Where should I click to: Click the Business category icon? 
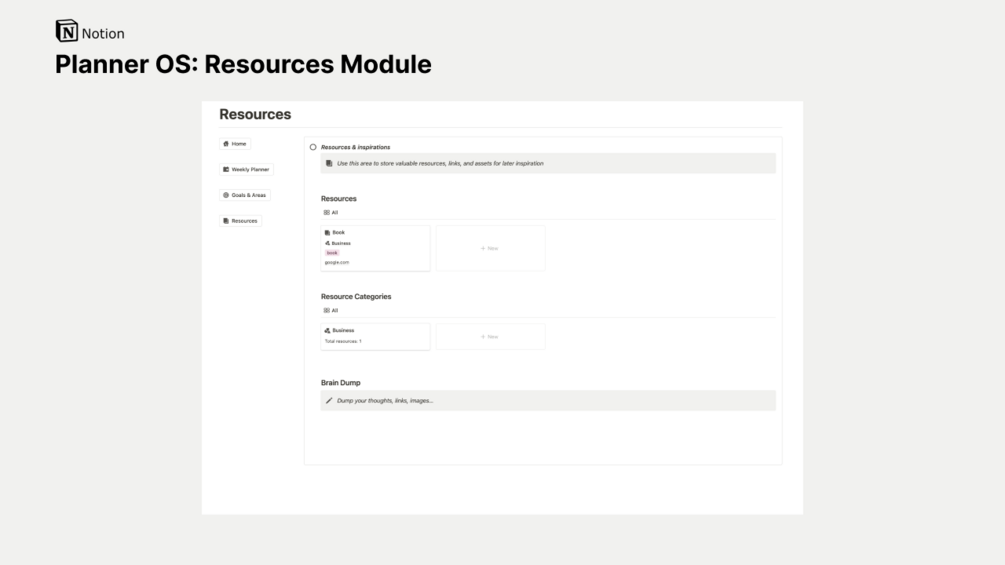(x=328, y=331)
